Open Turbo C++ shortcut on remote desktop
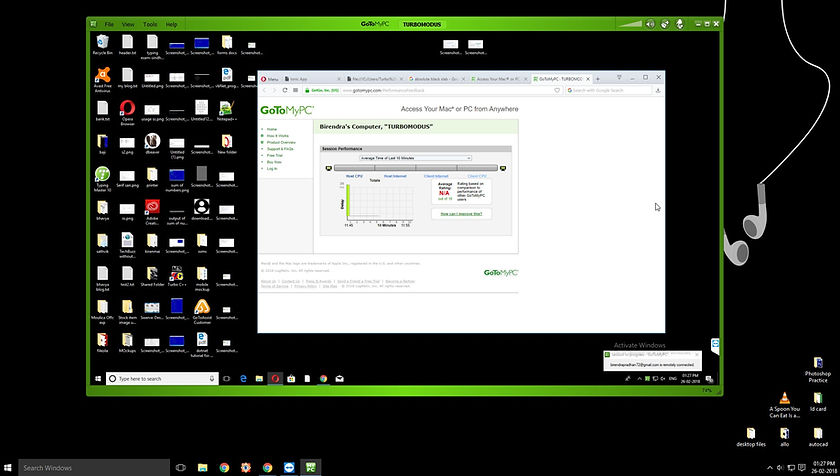This screenshot has width=840, height=476. click(x=176, y=277)
